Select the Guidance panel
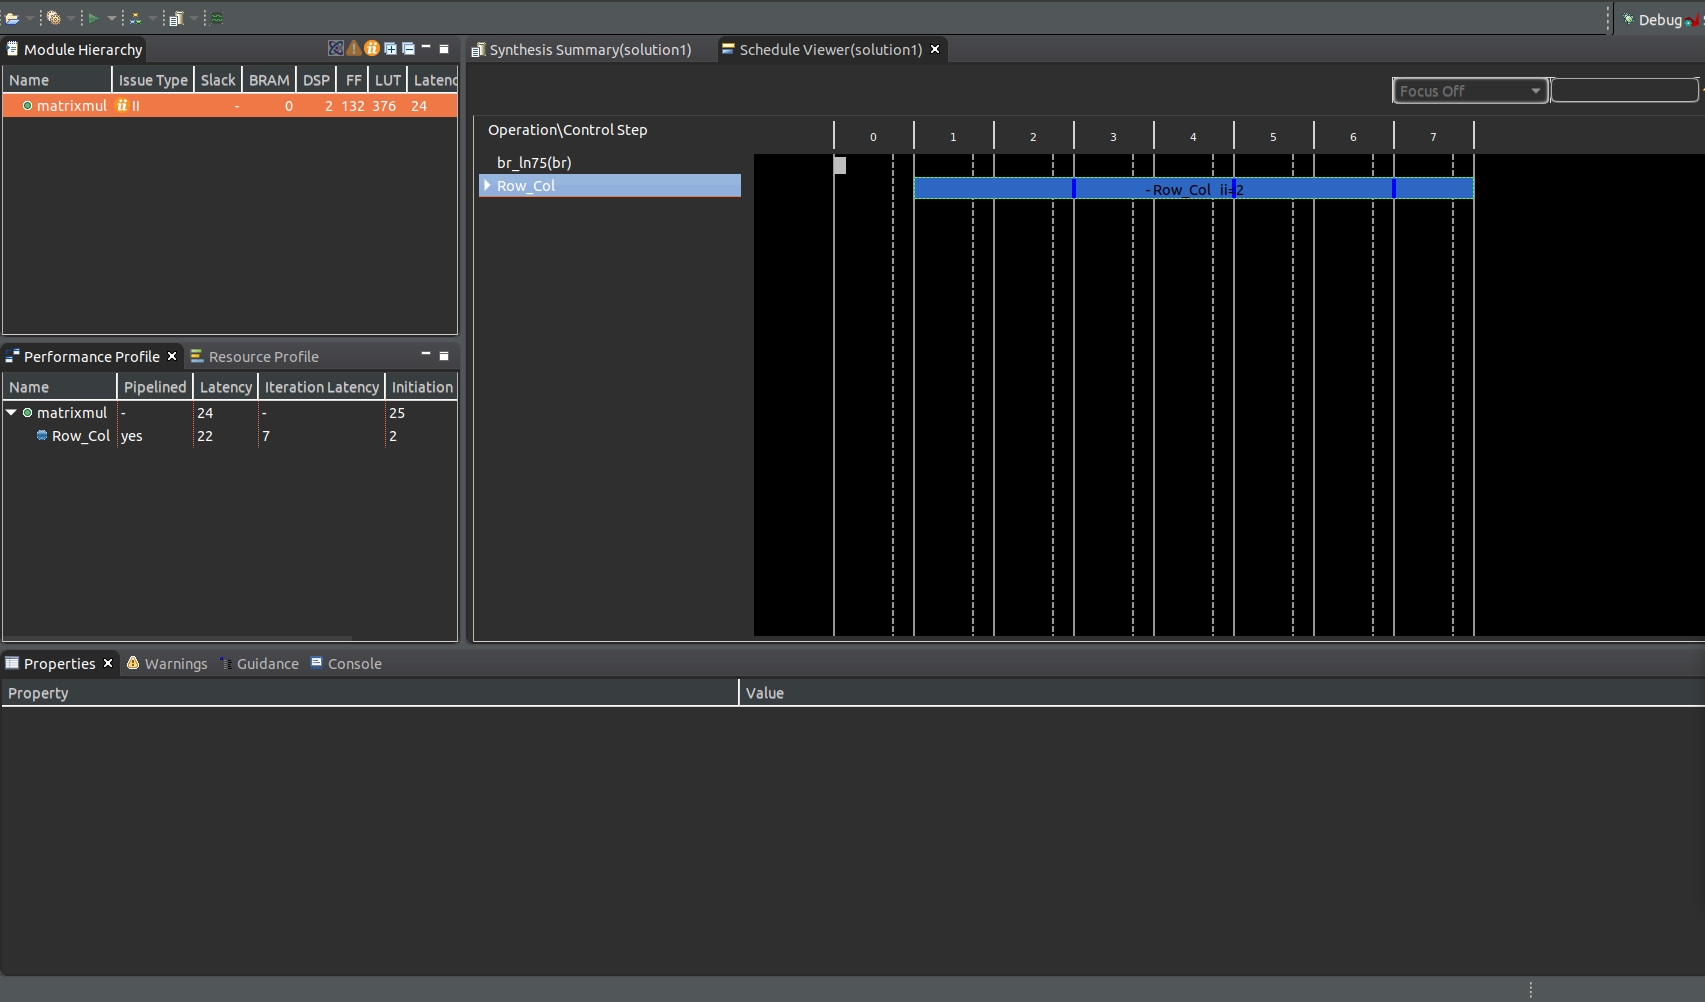Viewport: 1705px width, 1002px height. click(x=267, y=663)
